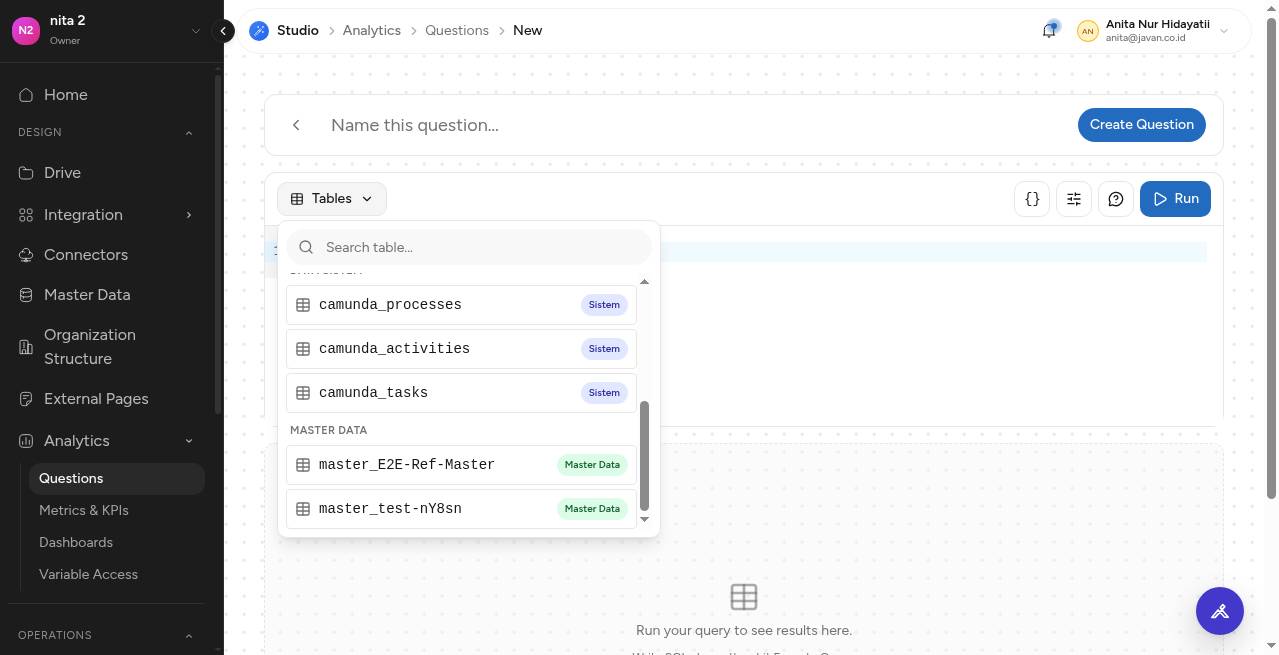The image size is (1279, 655).
Task: Open the notifications bell
Action: click(x=1049, y=31)
